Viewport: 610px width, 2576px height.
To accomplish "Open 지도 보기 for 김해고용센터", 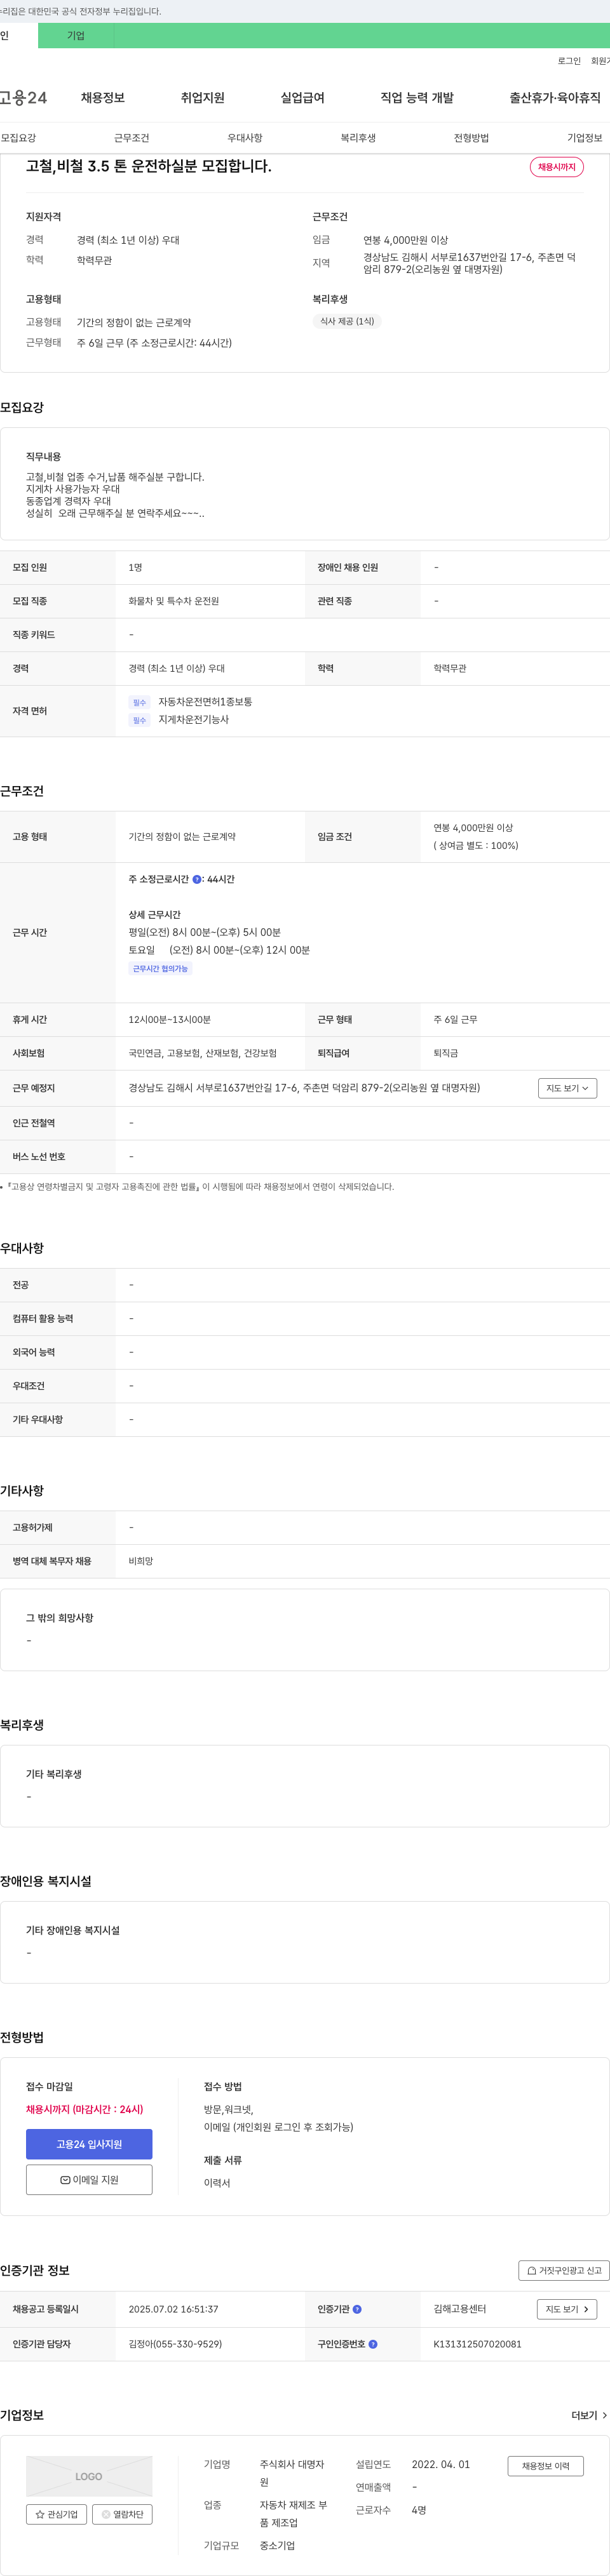I will point(567,2309).
